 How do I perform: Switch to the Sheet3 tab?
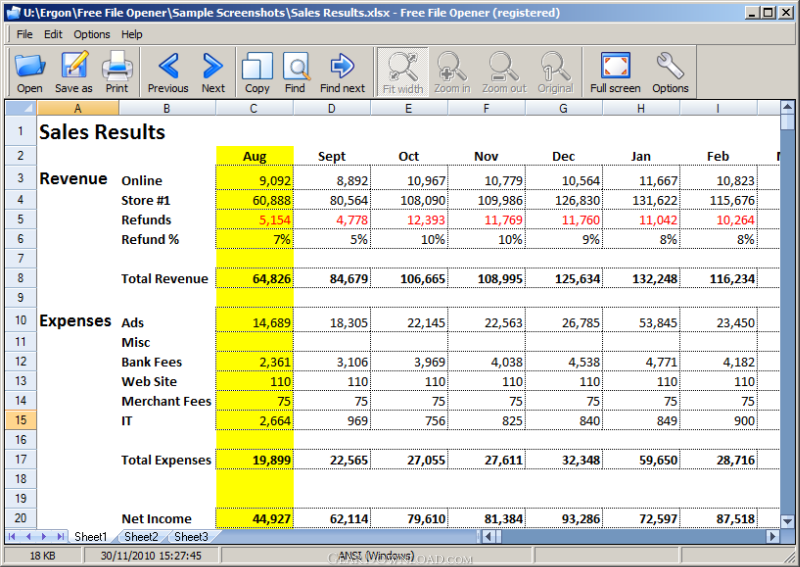(x=191, y=536)
